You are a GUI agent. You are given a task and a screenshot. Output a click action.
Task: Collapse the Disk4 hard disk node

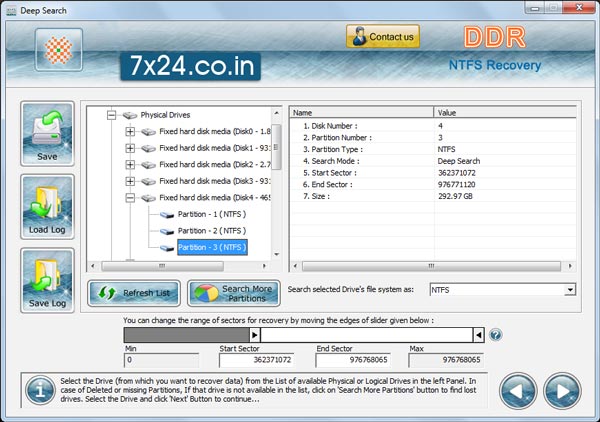(130, 198)
